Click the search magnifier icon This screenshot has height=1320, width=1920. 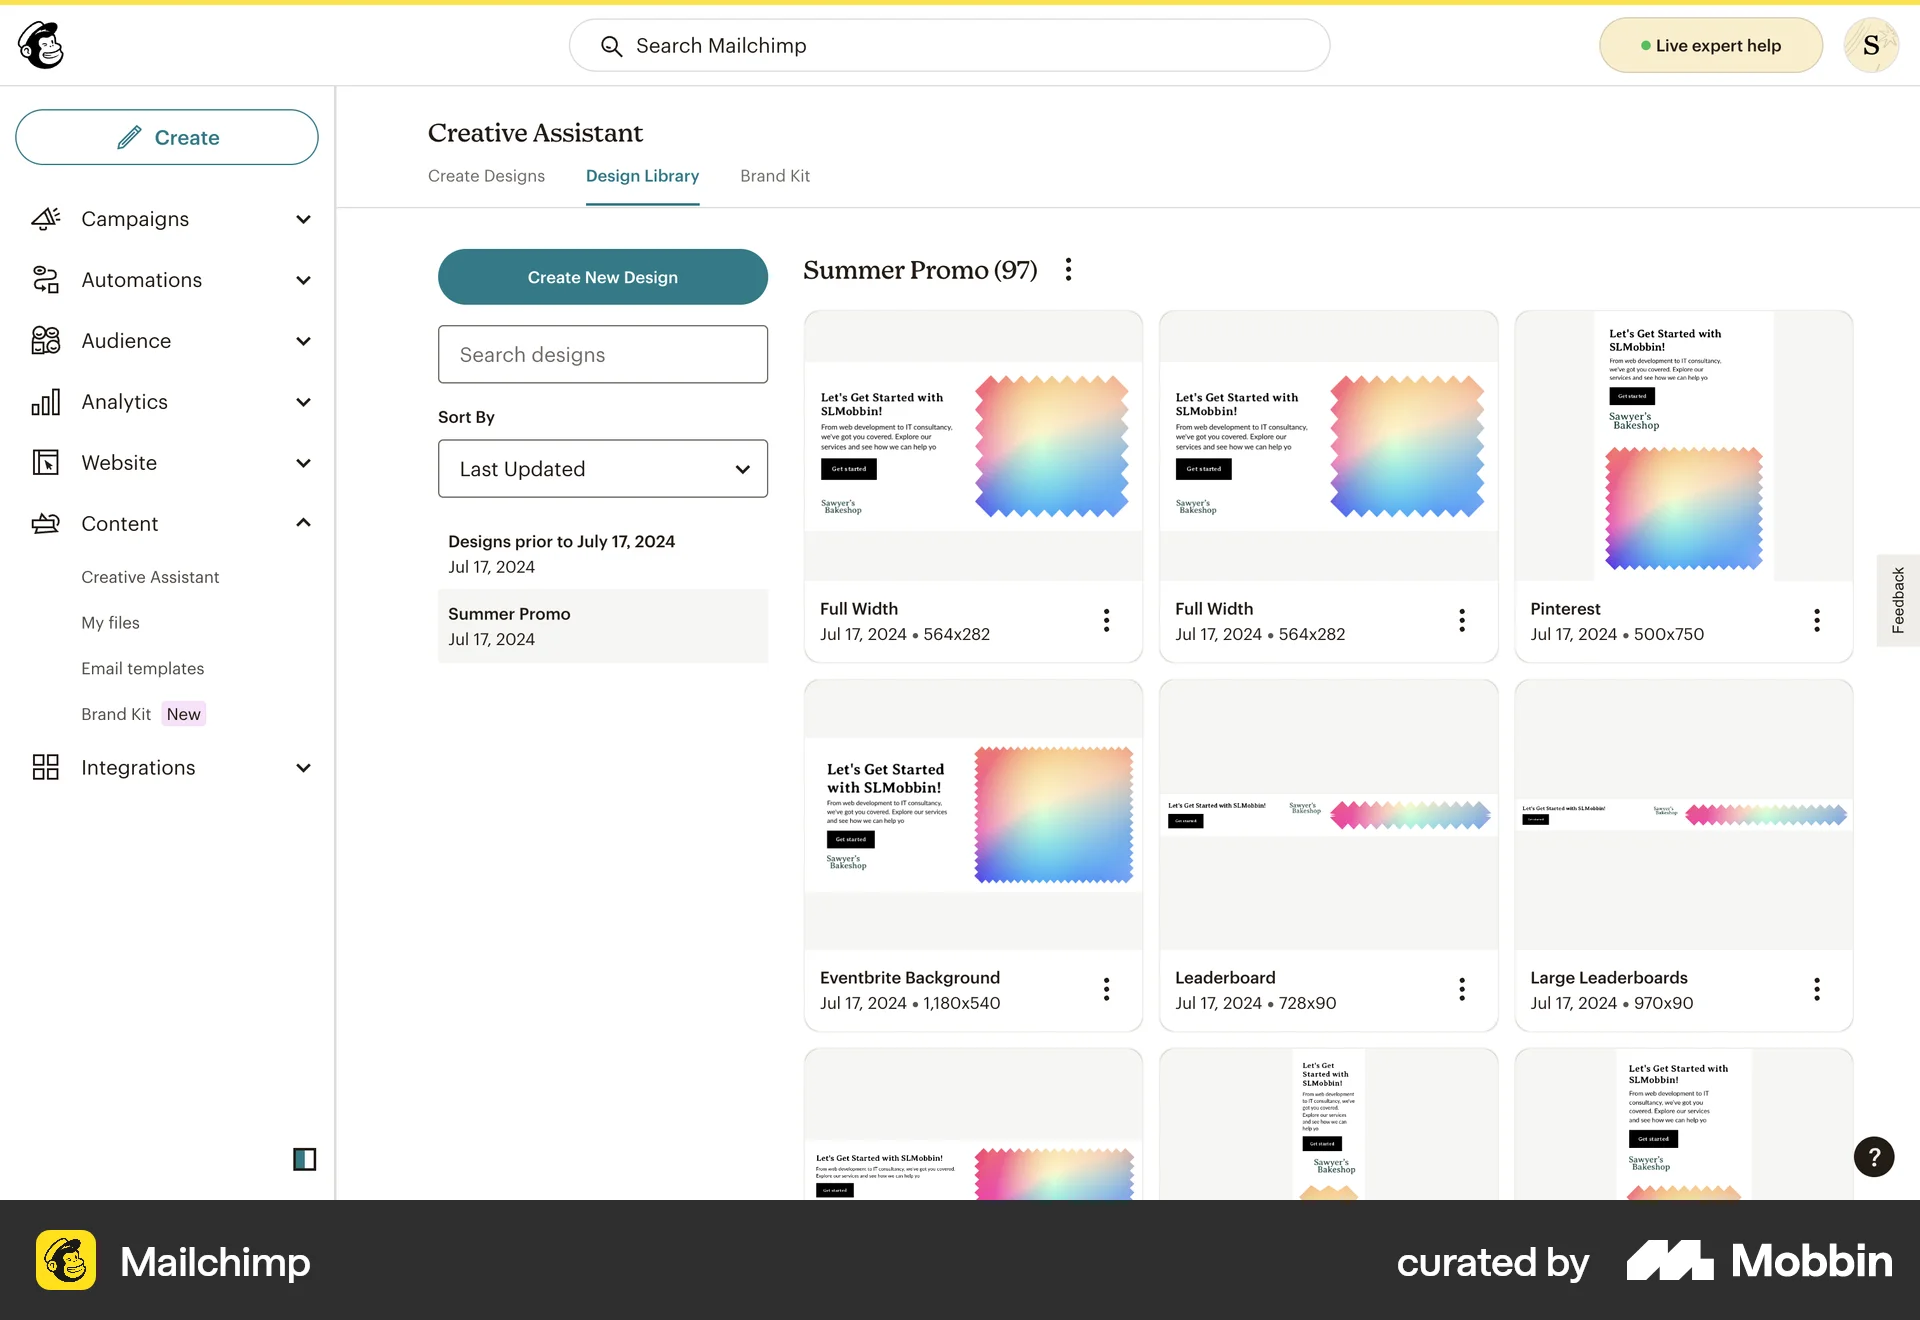point(611,46)
